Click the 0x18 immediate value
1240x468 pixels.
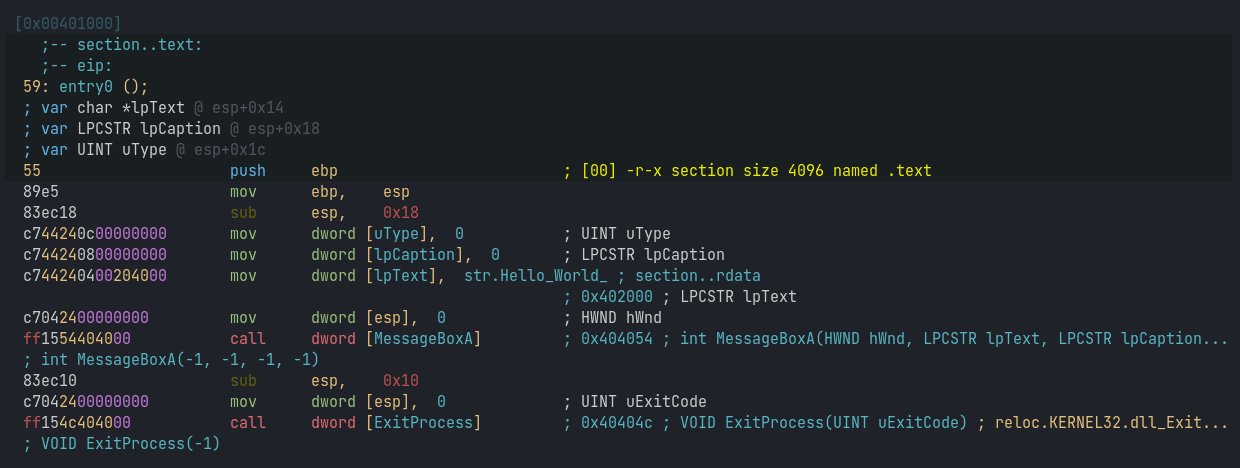pyautogui.click(x=400, y=212)
